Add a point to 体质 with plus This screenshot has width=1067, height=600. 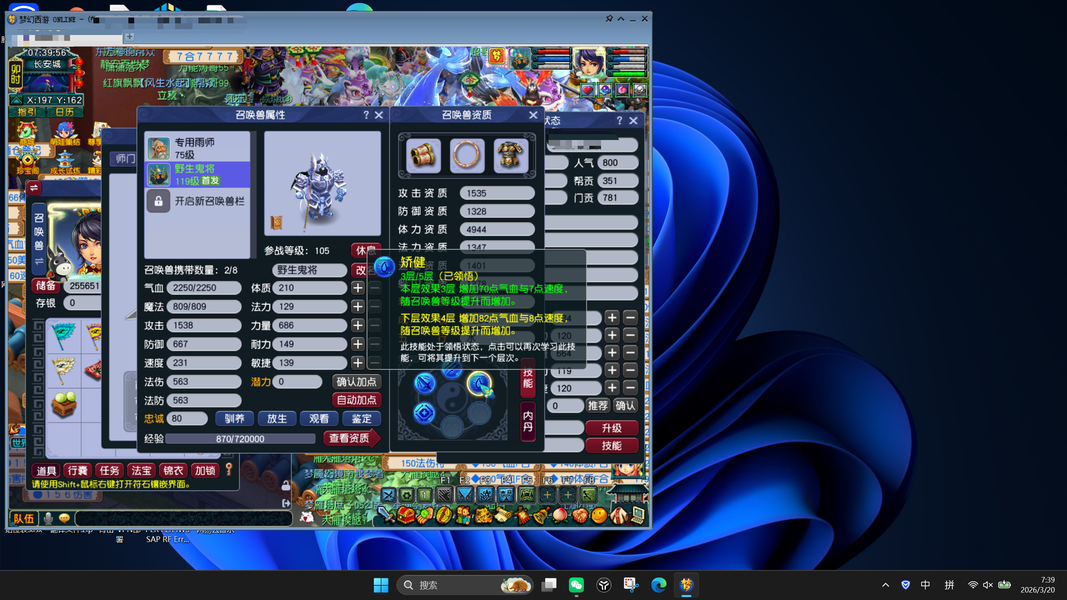(357, 288)
